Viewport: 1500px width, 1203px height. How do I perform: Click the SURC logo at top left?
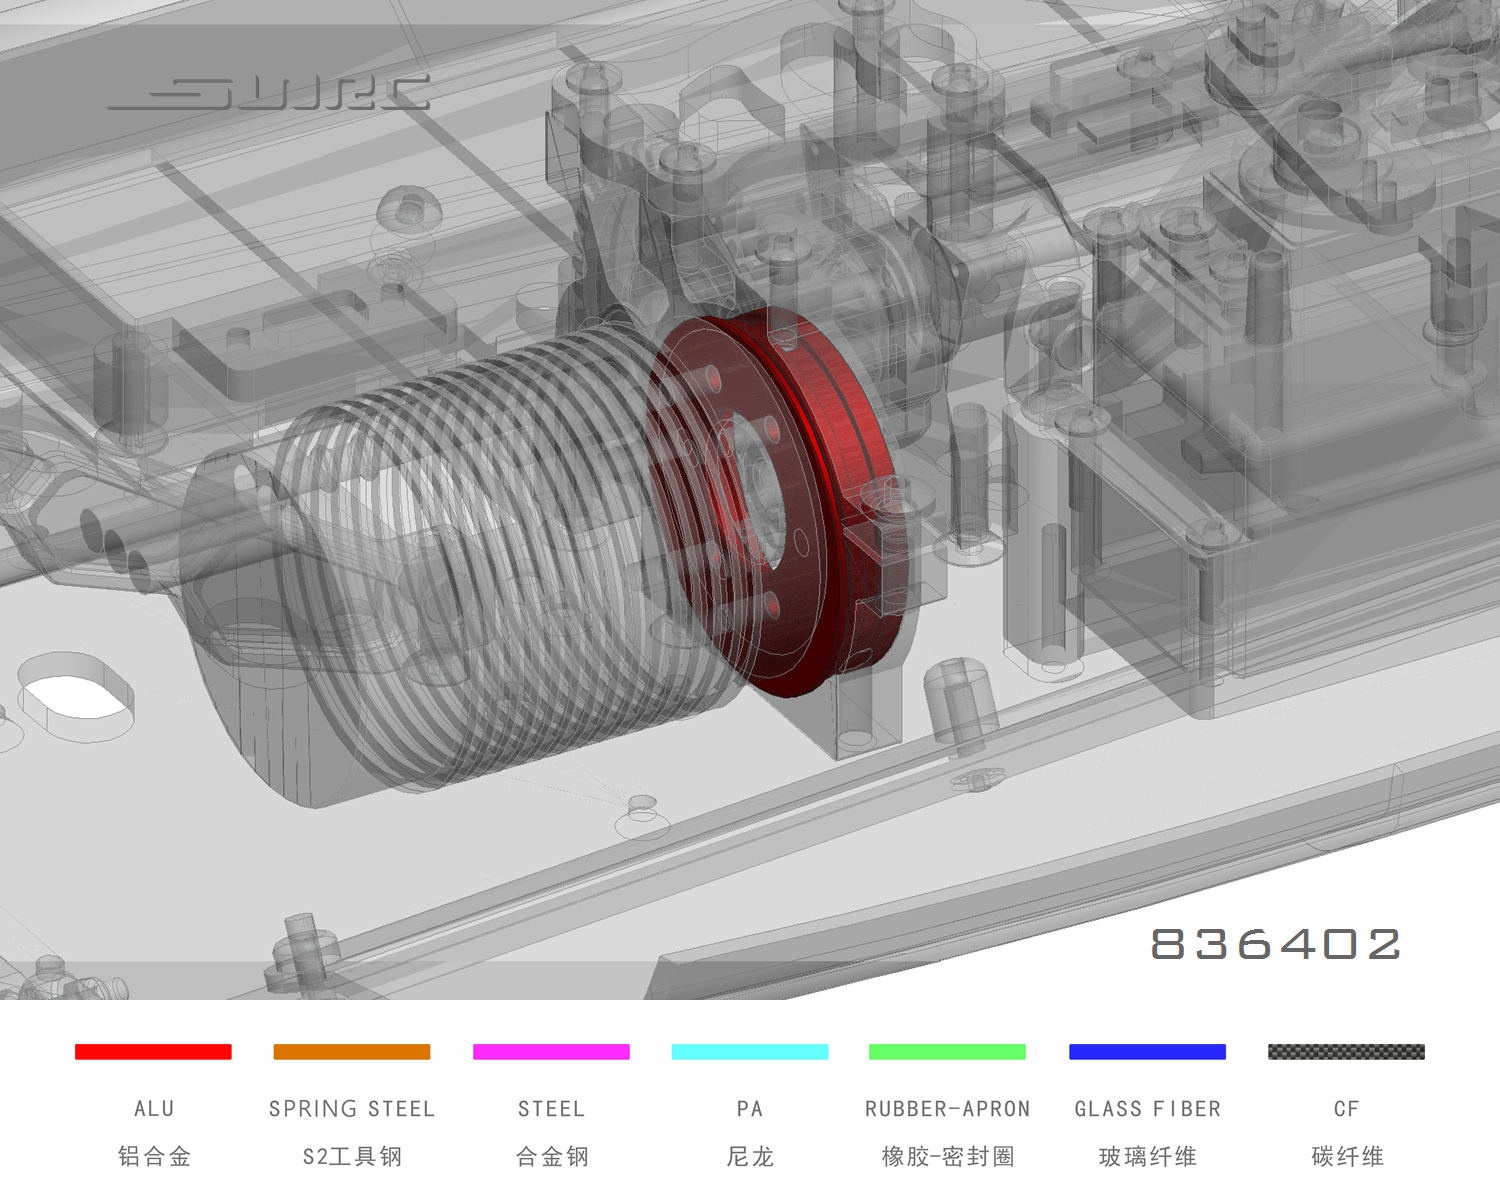coord(270,93)
